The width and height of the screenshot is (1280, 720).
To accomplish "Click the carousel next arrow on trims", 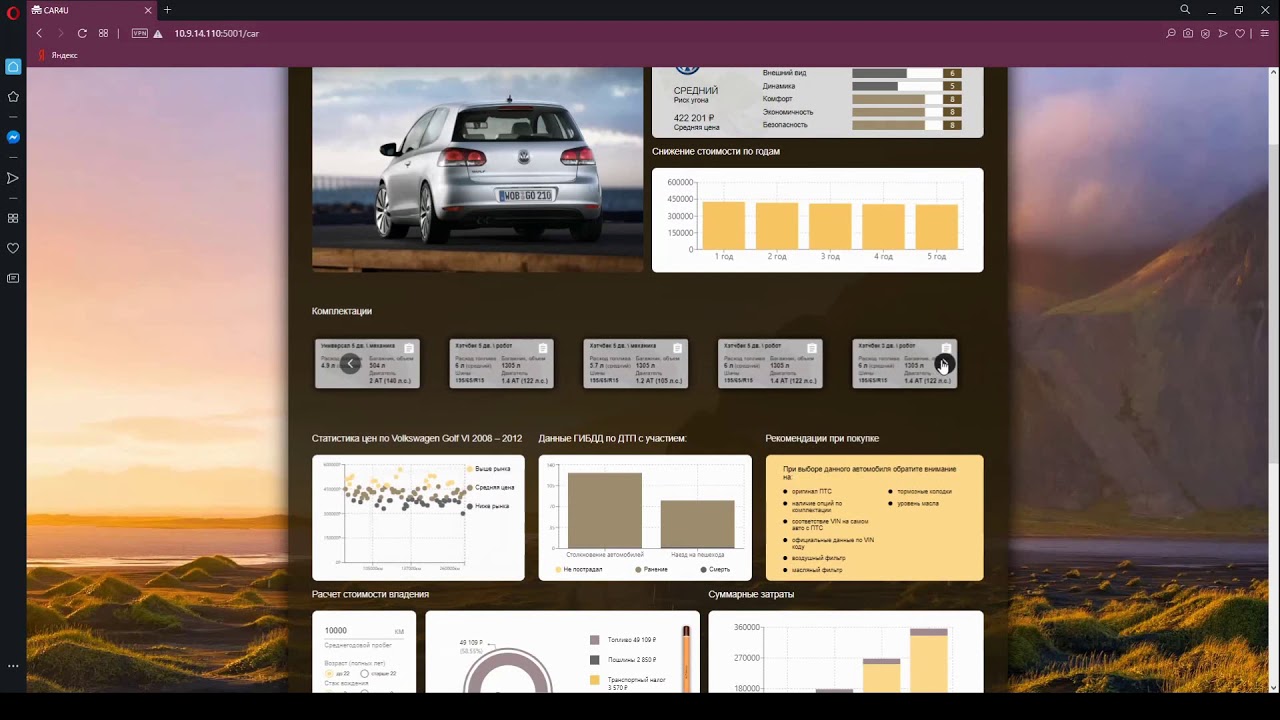I will point(944,365).
